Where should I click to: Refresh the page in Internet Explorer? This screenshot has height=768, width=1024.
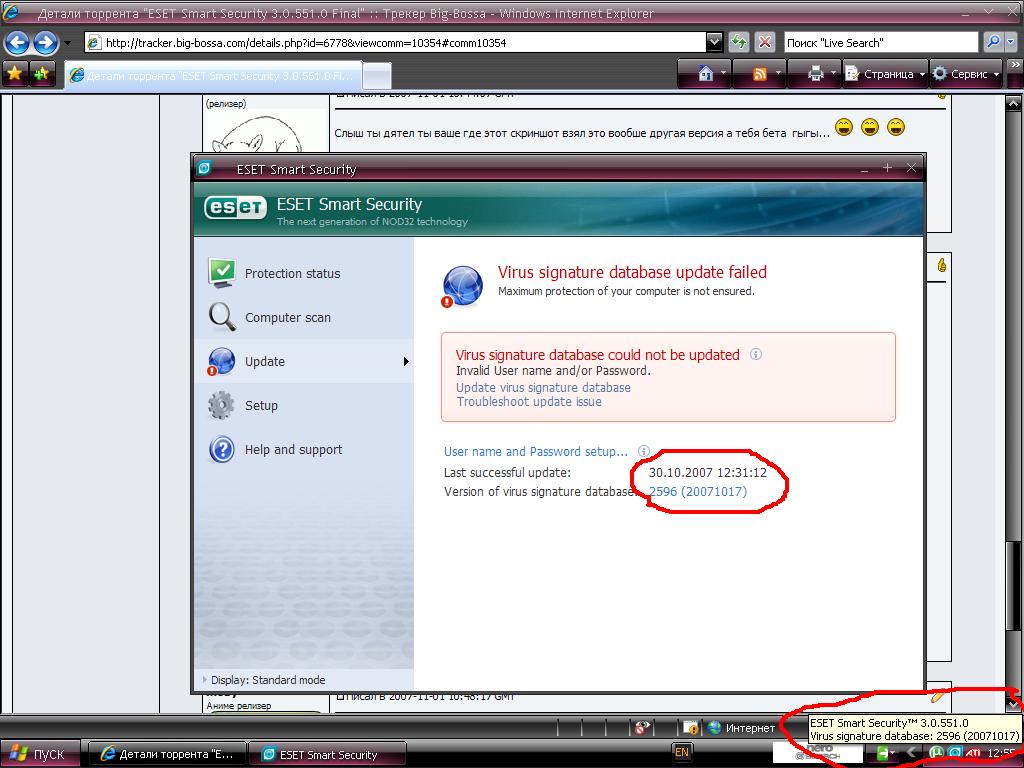click(x=739, y=42)
